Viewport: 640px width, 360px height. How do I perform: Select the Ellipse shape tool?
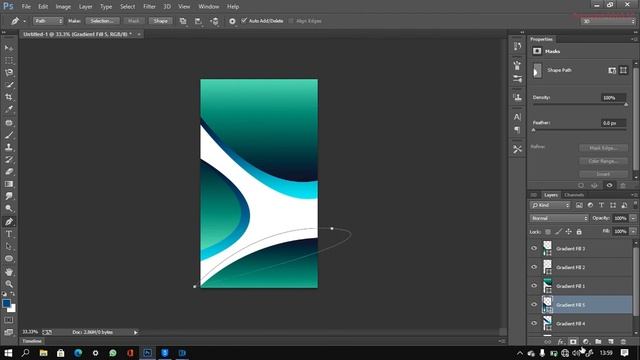coord(9,259)
